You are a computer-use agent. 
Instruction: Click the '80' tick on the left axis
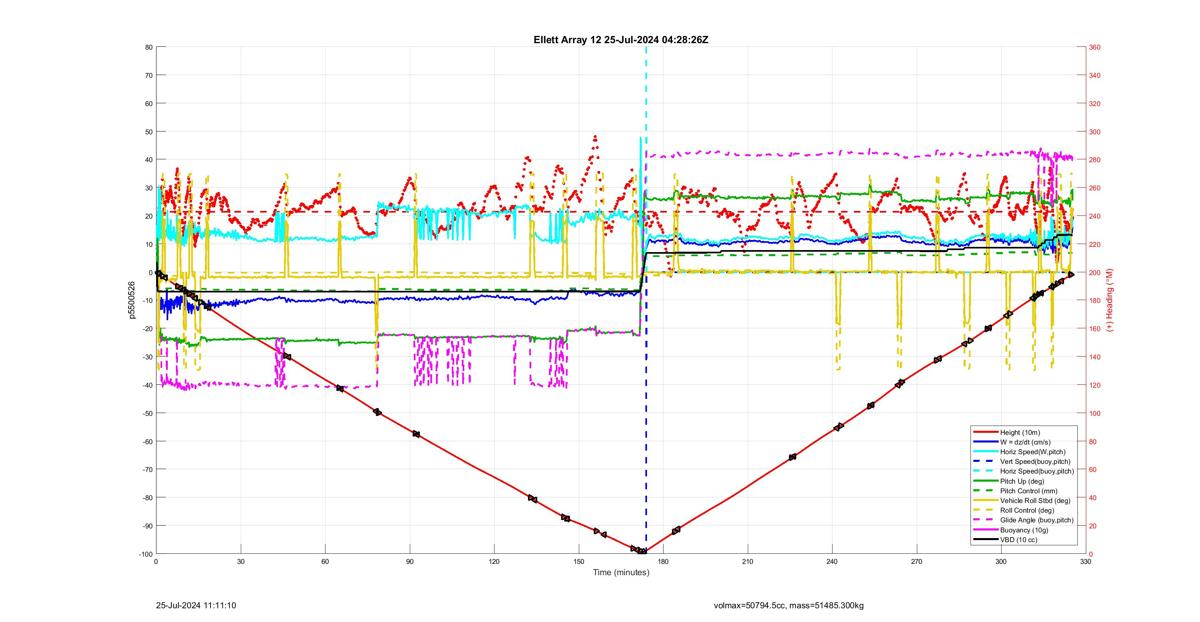[147, 47]
